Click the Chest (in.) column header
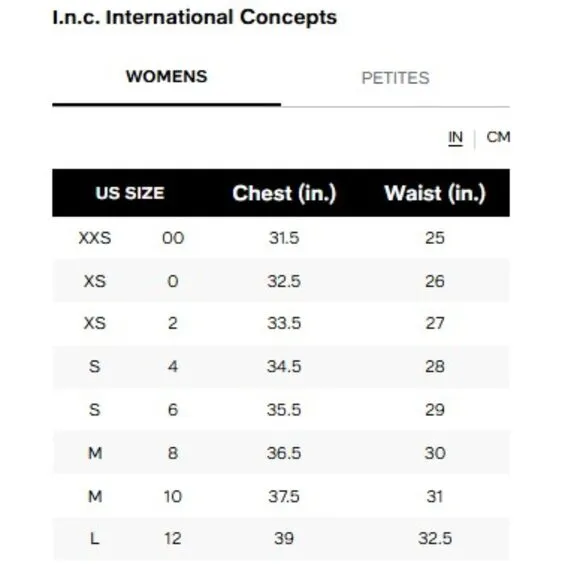 pos(284,193)
